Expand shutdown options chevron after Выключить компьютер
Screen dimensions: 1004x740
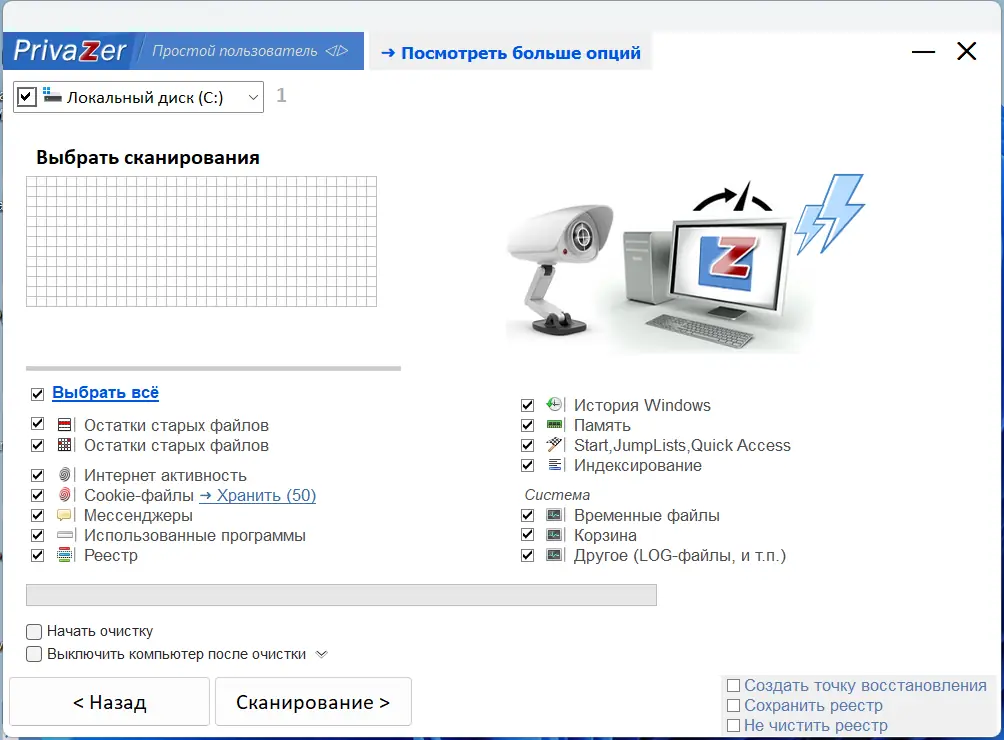[321, 654]
